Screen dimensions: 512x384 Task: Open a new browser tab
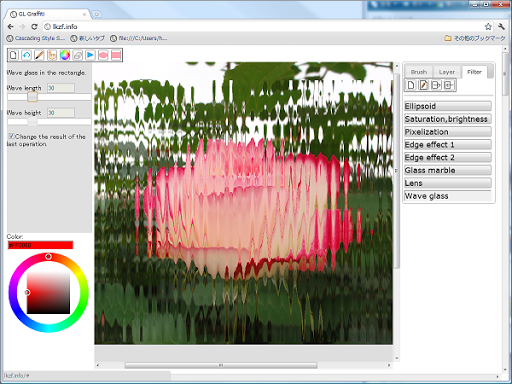pos(97,14)
